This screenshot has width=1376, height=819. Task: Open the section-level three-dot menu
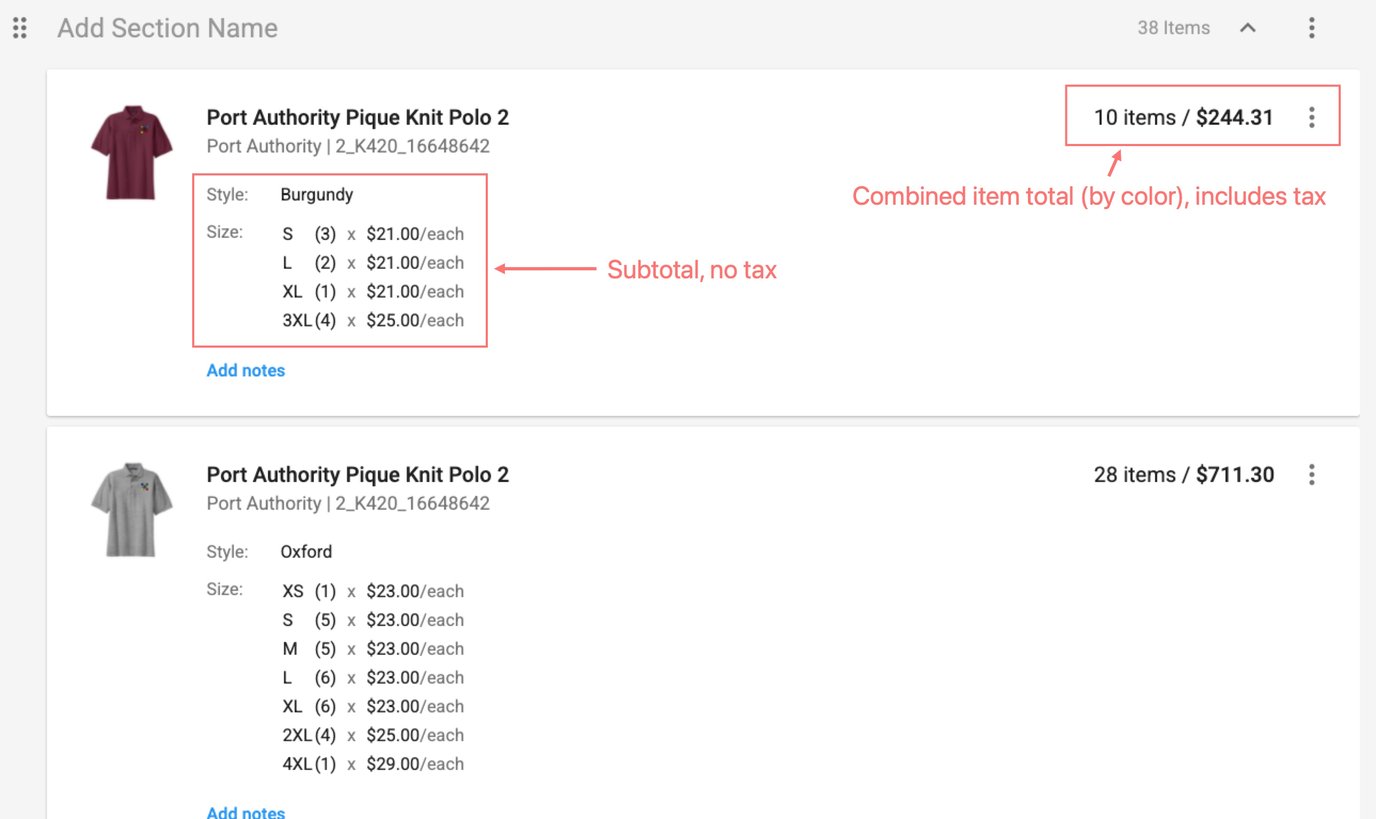click(x=1311, y=28)
